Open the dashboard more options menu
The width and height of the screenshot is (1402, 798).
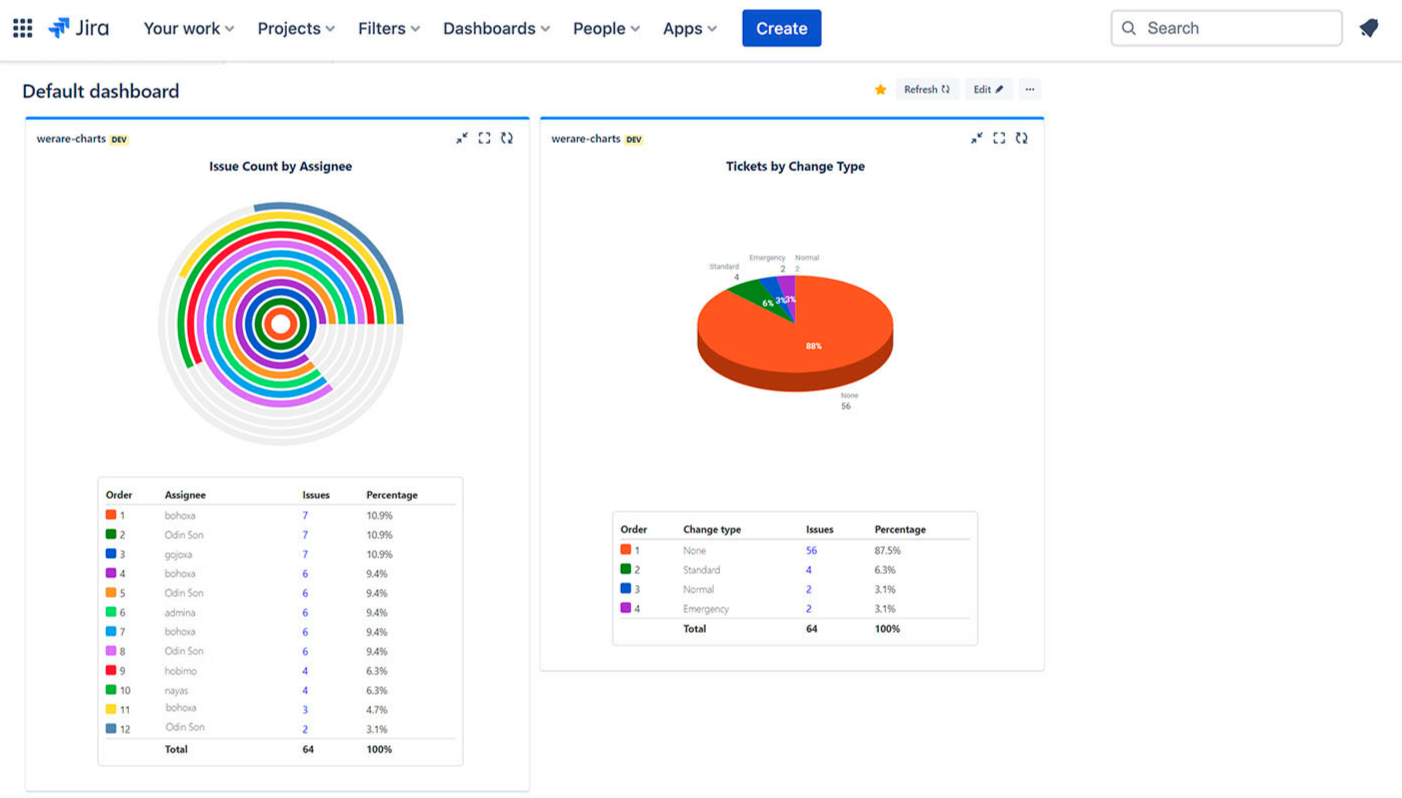(1029, 90)
